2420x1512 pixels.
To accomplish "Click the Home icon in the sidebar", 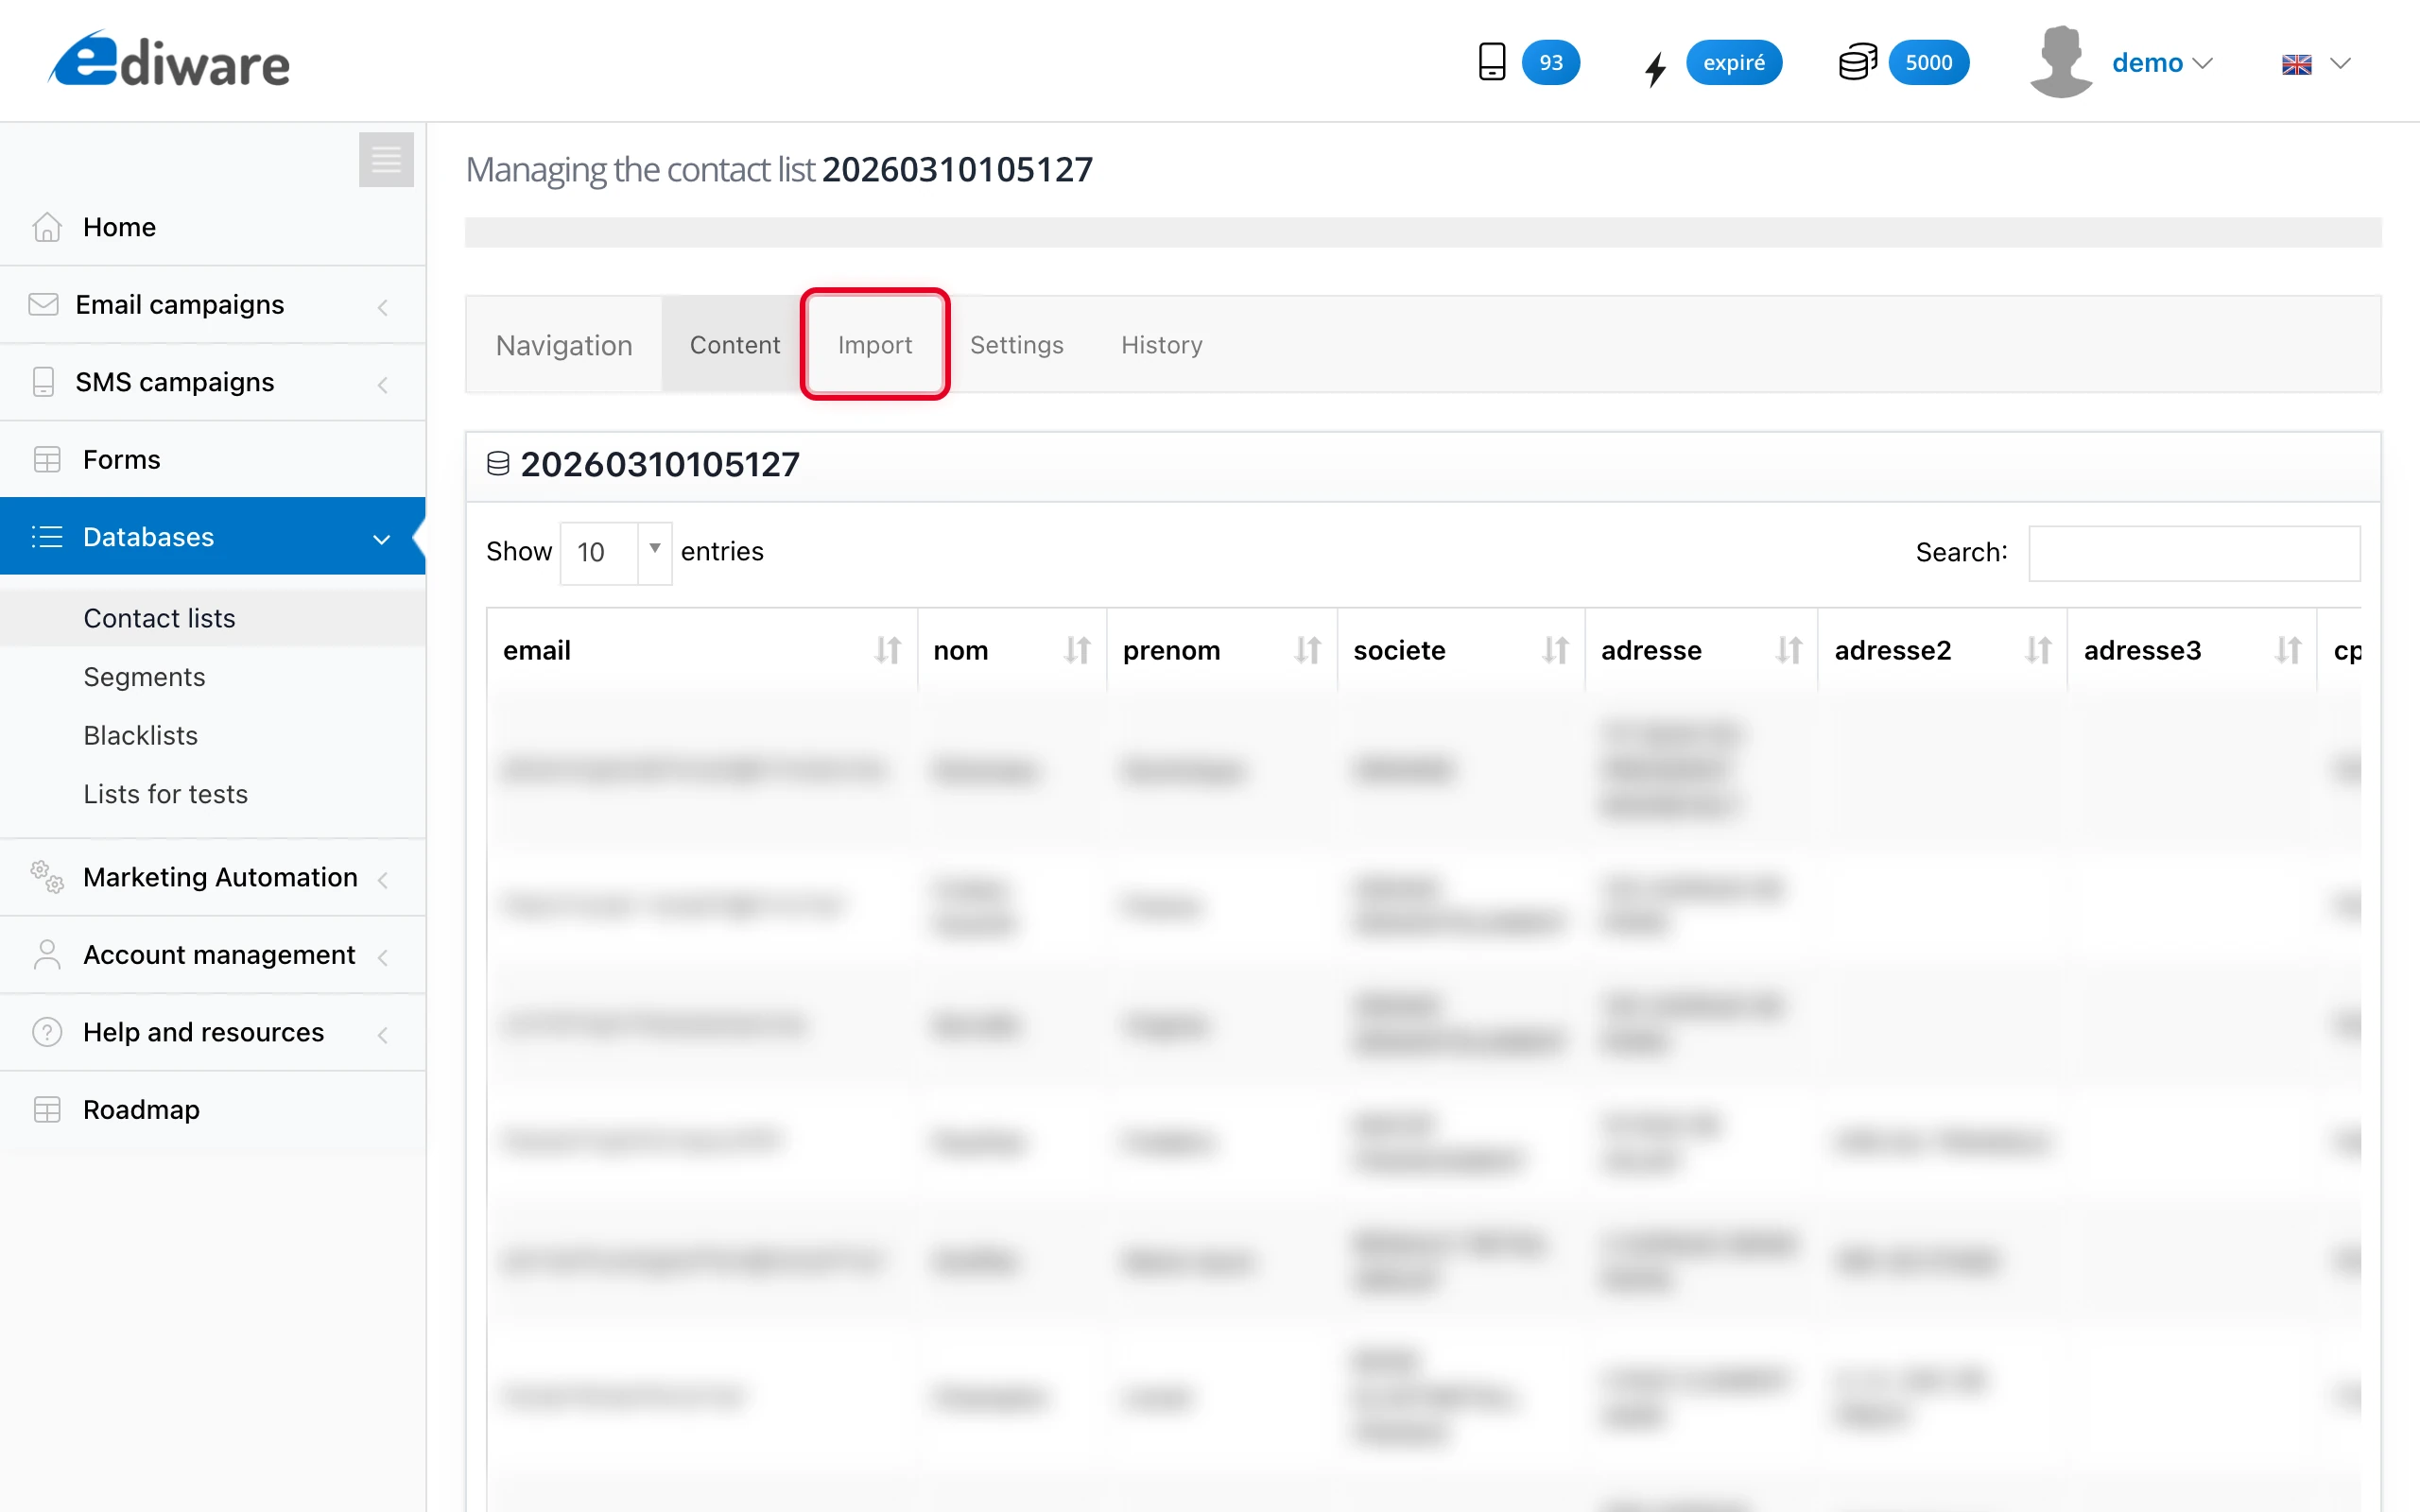I will point(46,227).
